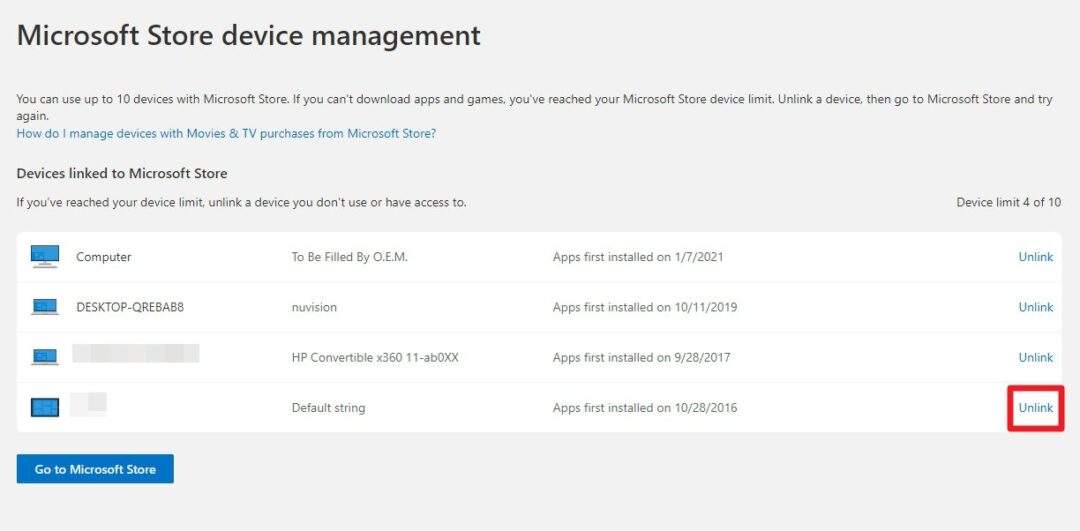This screenshot has height=531, width=1080.
Task: Click the laptop icon beside DESKTOP-QREBAB8
Action: pos(45,306)
